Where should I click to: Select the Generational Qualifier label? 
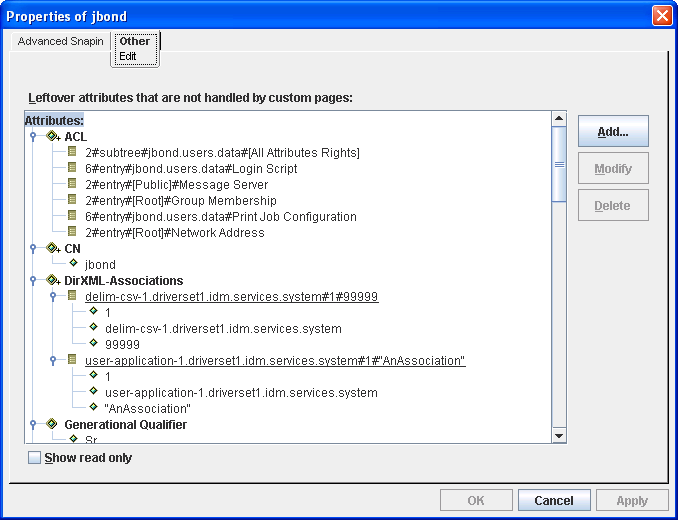pos(125,424)
